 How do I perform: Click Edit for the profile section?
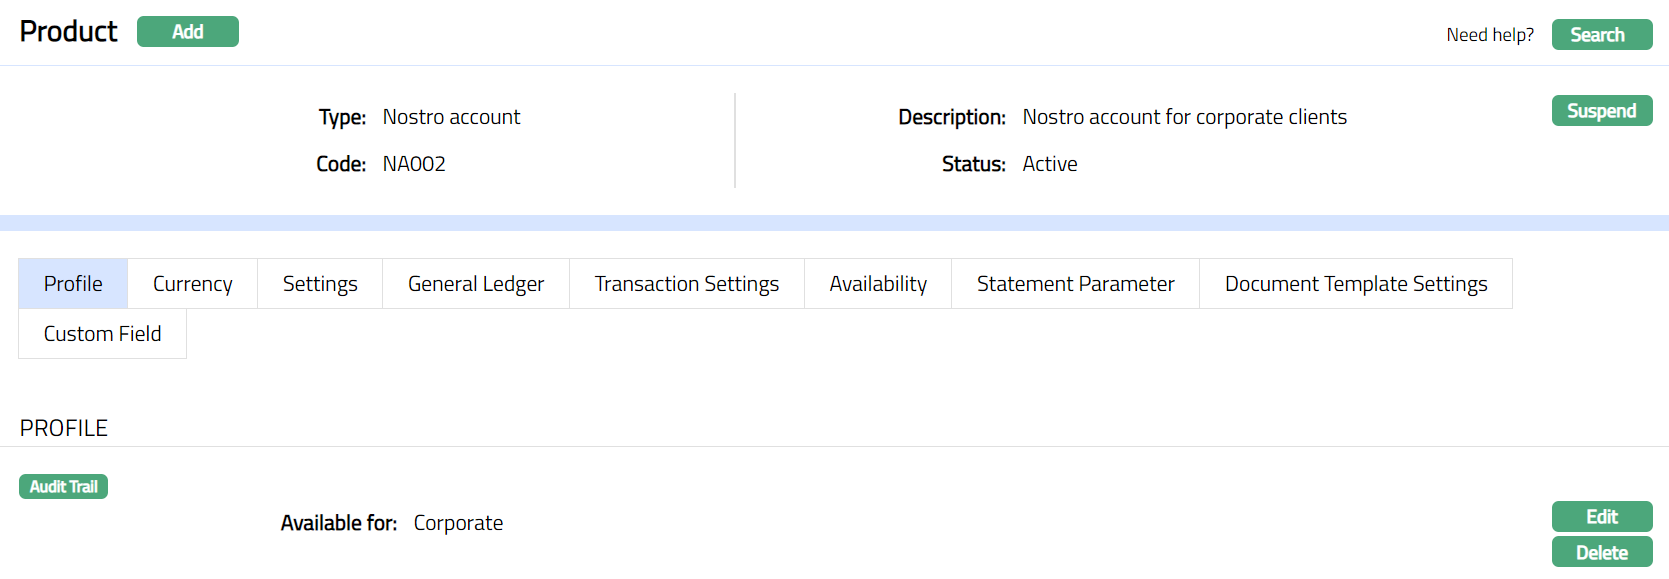[x=1601, y=517]
